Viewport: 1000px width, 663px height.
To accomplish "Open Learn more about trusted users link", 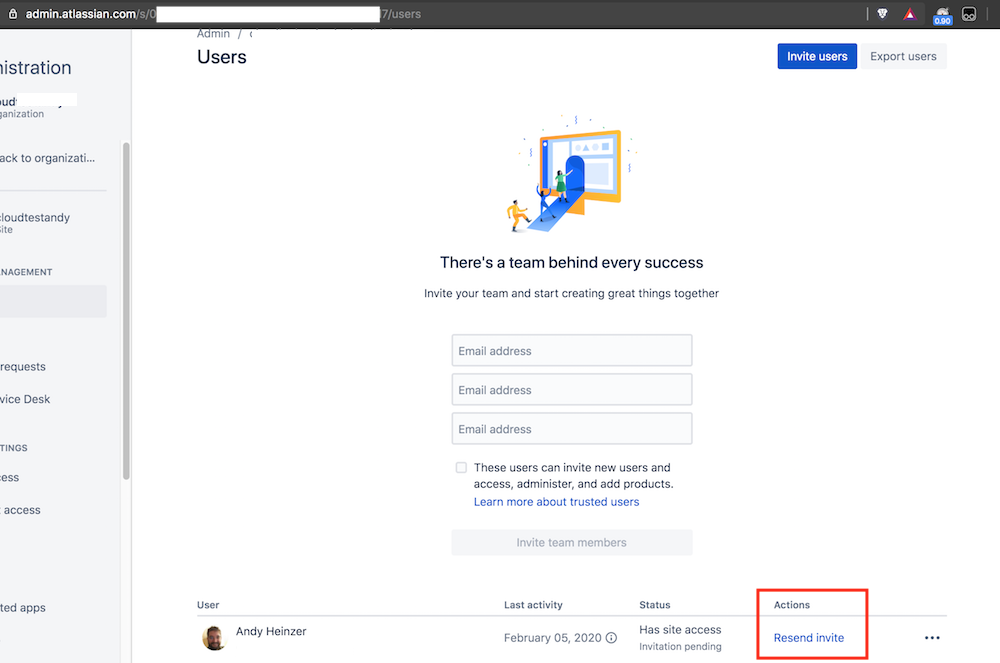I will pyautogui.click(x=556, y=501).
